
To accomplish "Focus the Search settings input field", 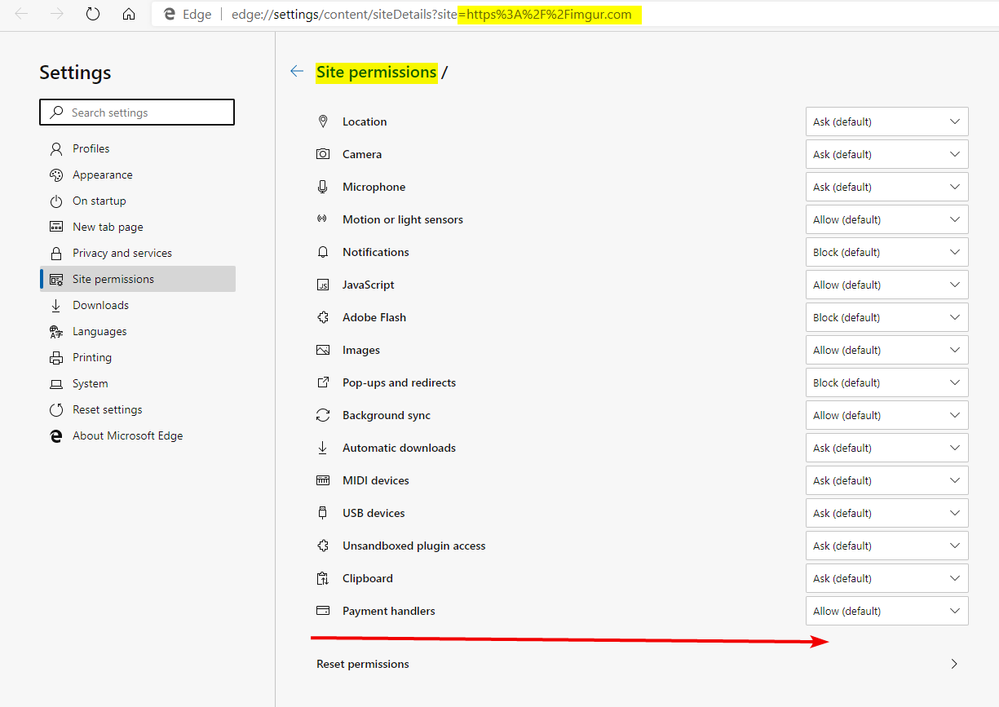I will [137, 112].
